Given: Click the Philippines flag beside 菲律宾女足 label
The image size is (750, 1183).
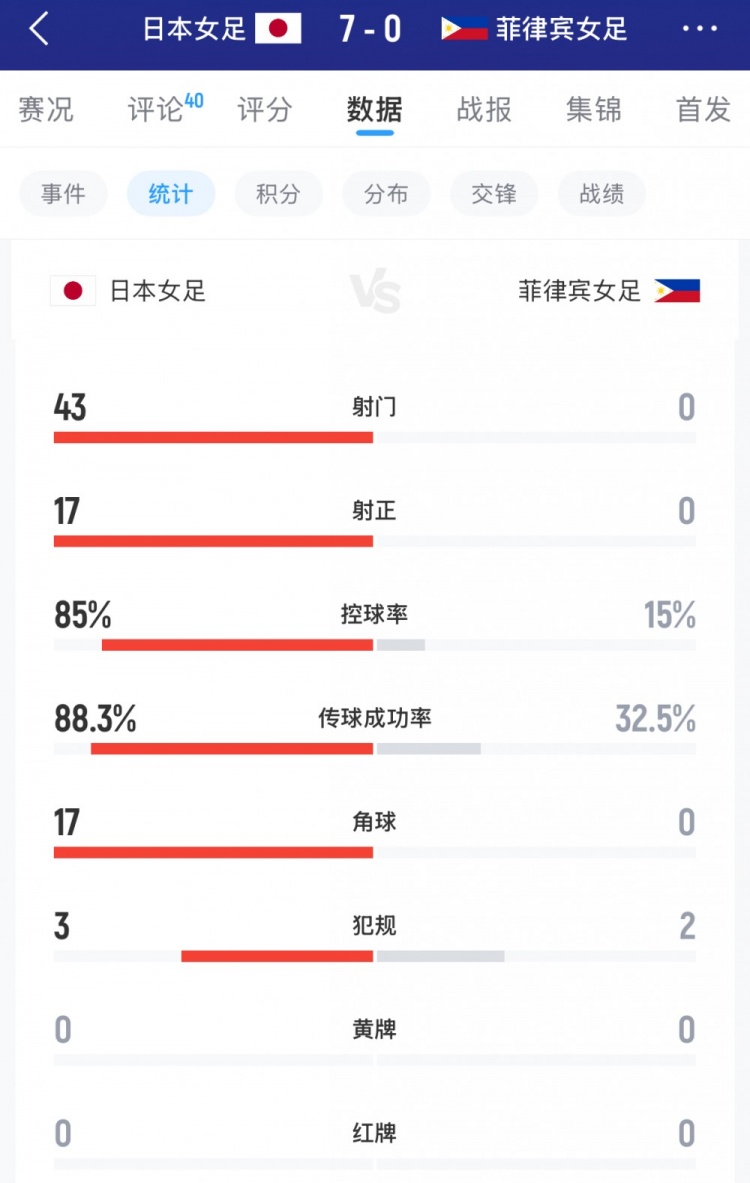Looking at the screenshot, I should tap(678, 291).
